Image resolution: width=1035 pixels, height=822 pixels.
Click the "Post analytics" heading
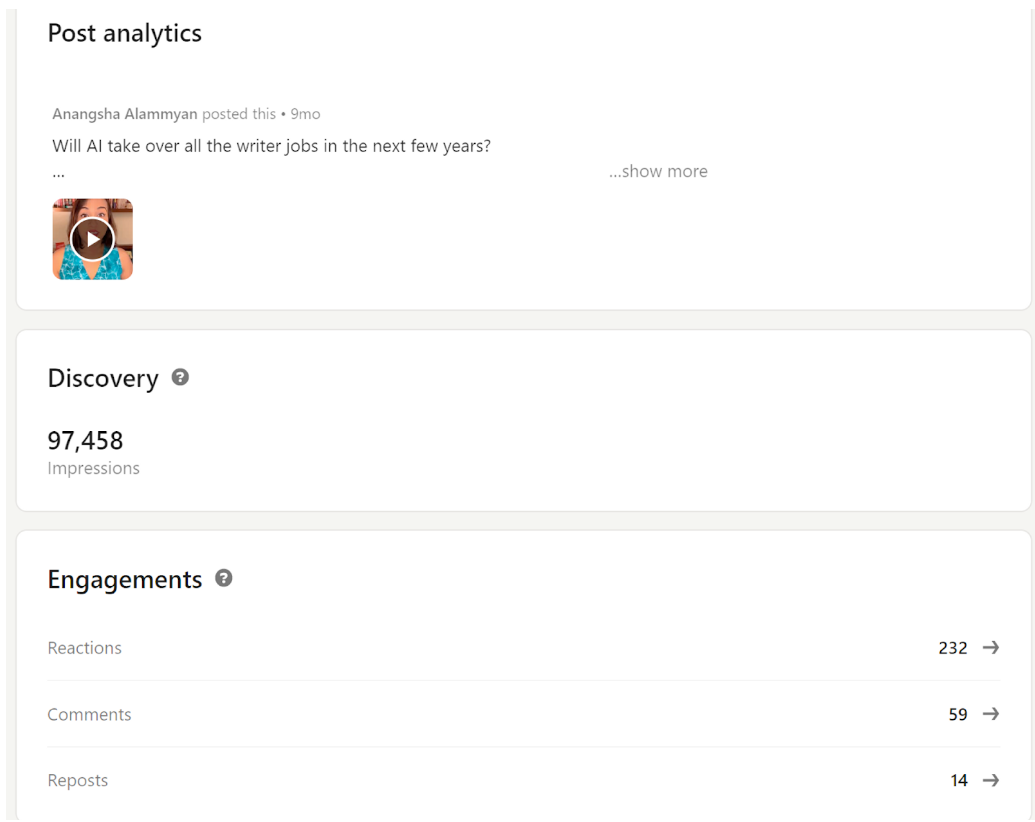(x=125, y=33)
